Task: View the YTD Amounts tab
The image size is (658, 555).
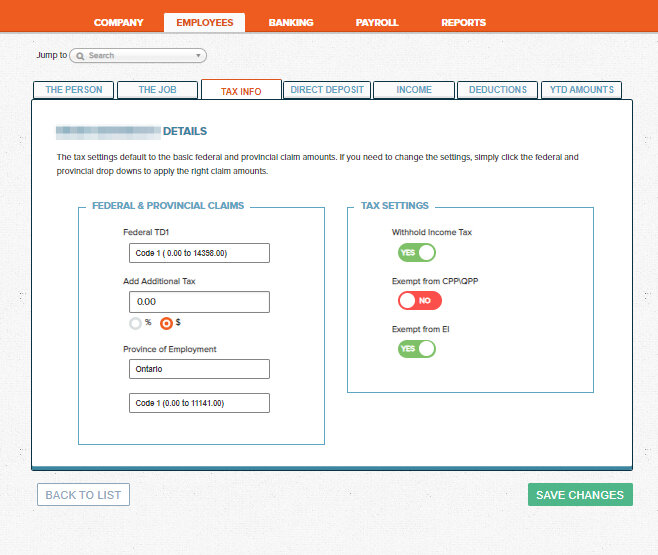Action: [x=581, y=90]
